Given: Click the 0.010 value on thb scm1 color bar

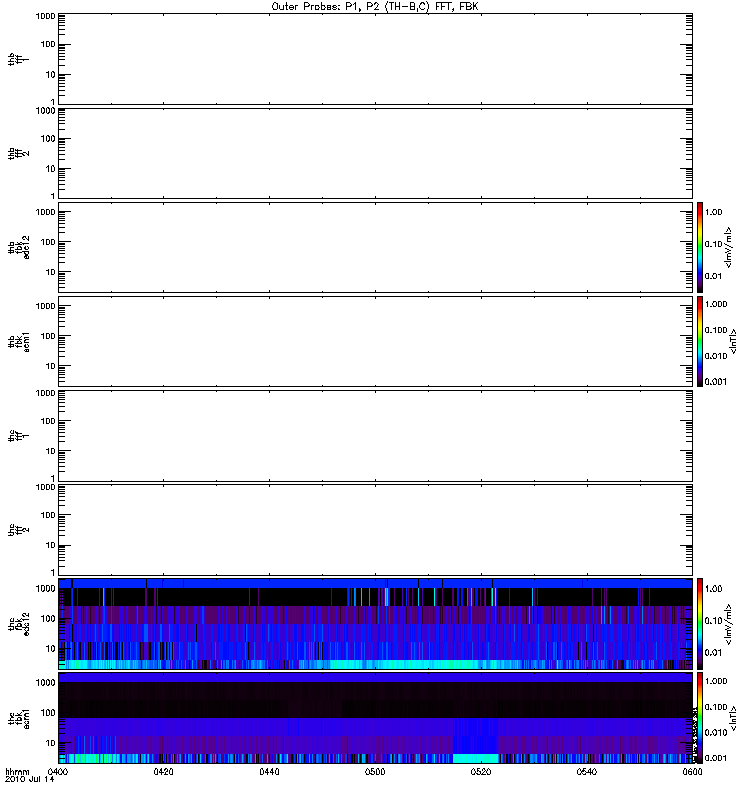Looking at the screenshot, I should (x=716, y=356).
